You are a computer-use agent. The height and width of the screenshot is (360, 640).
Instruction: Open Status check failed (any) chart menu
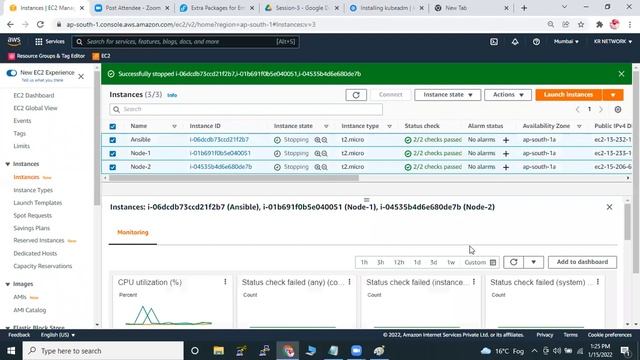coord(350,282)
